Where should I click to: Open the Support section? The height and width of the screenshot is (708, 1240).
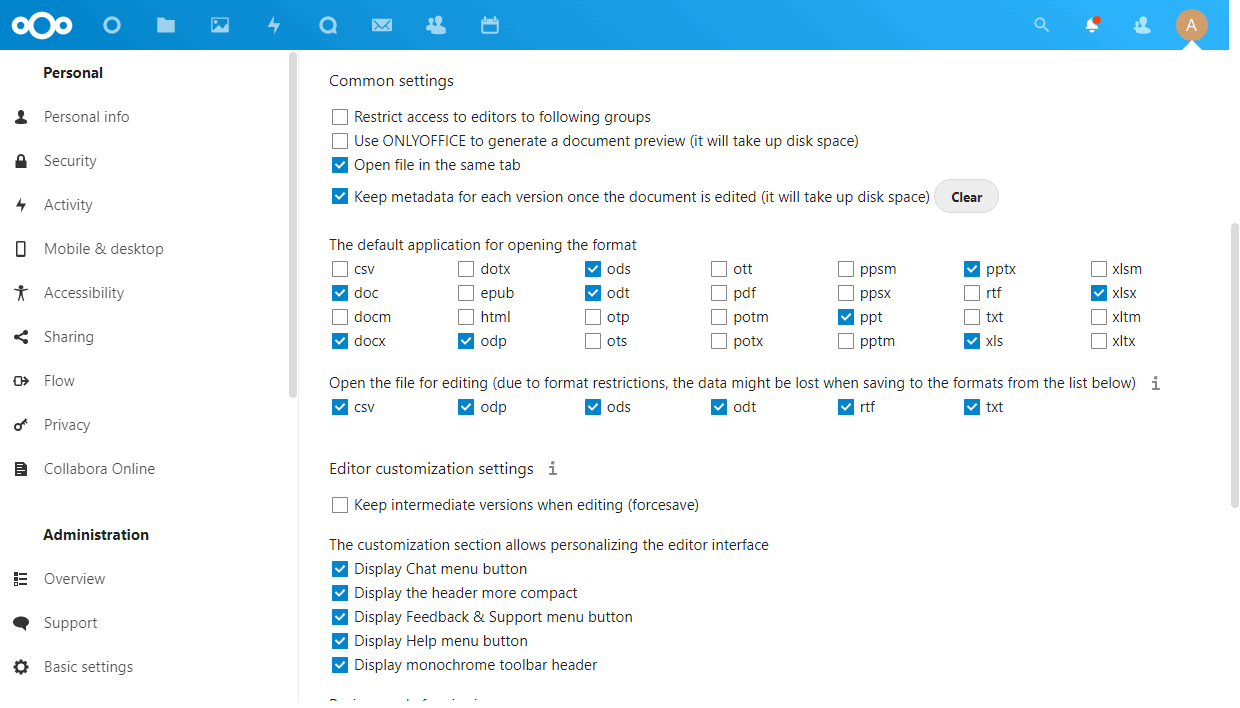(x=70, y=623)
